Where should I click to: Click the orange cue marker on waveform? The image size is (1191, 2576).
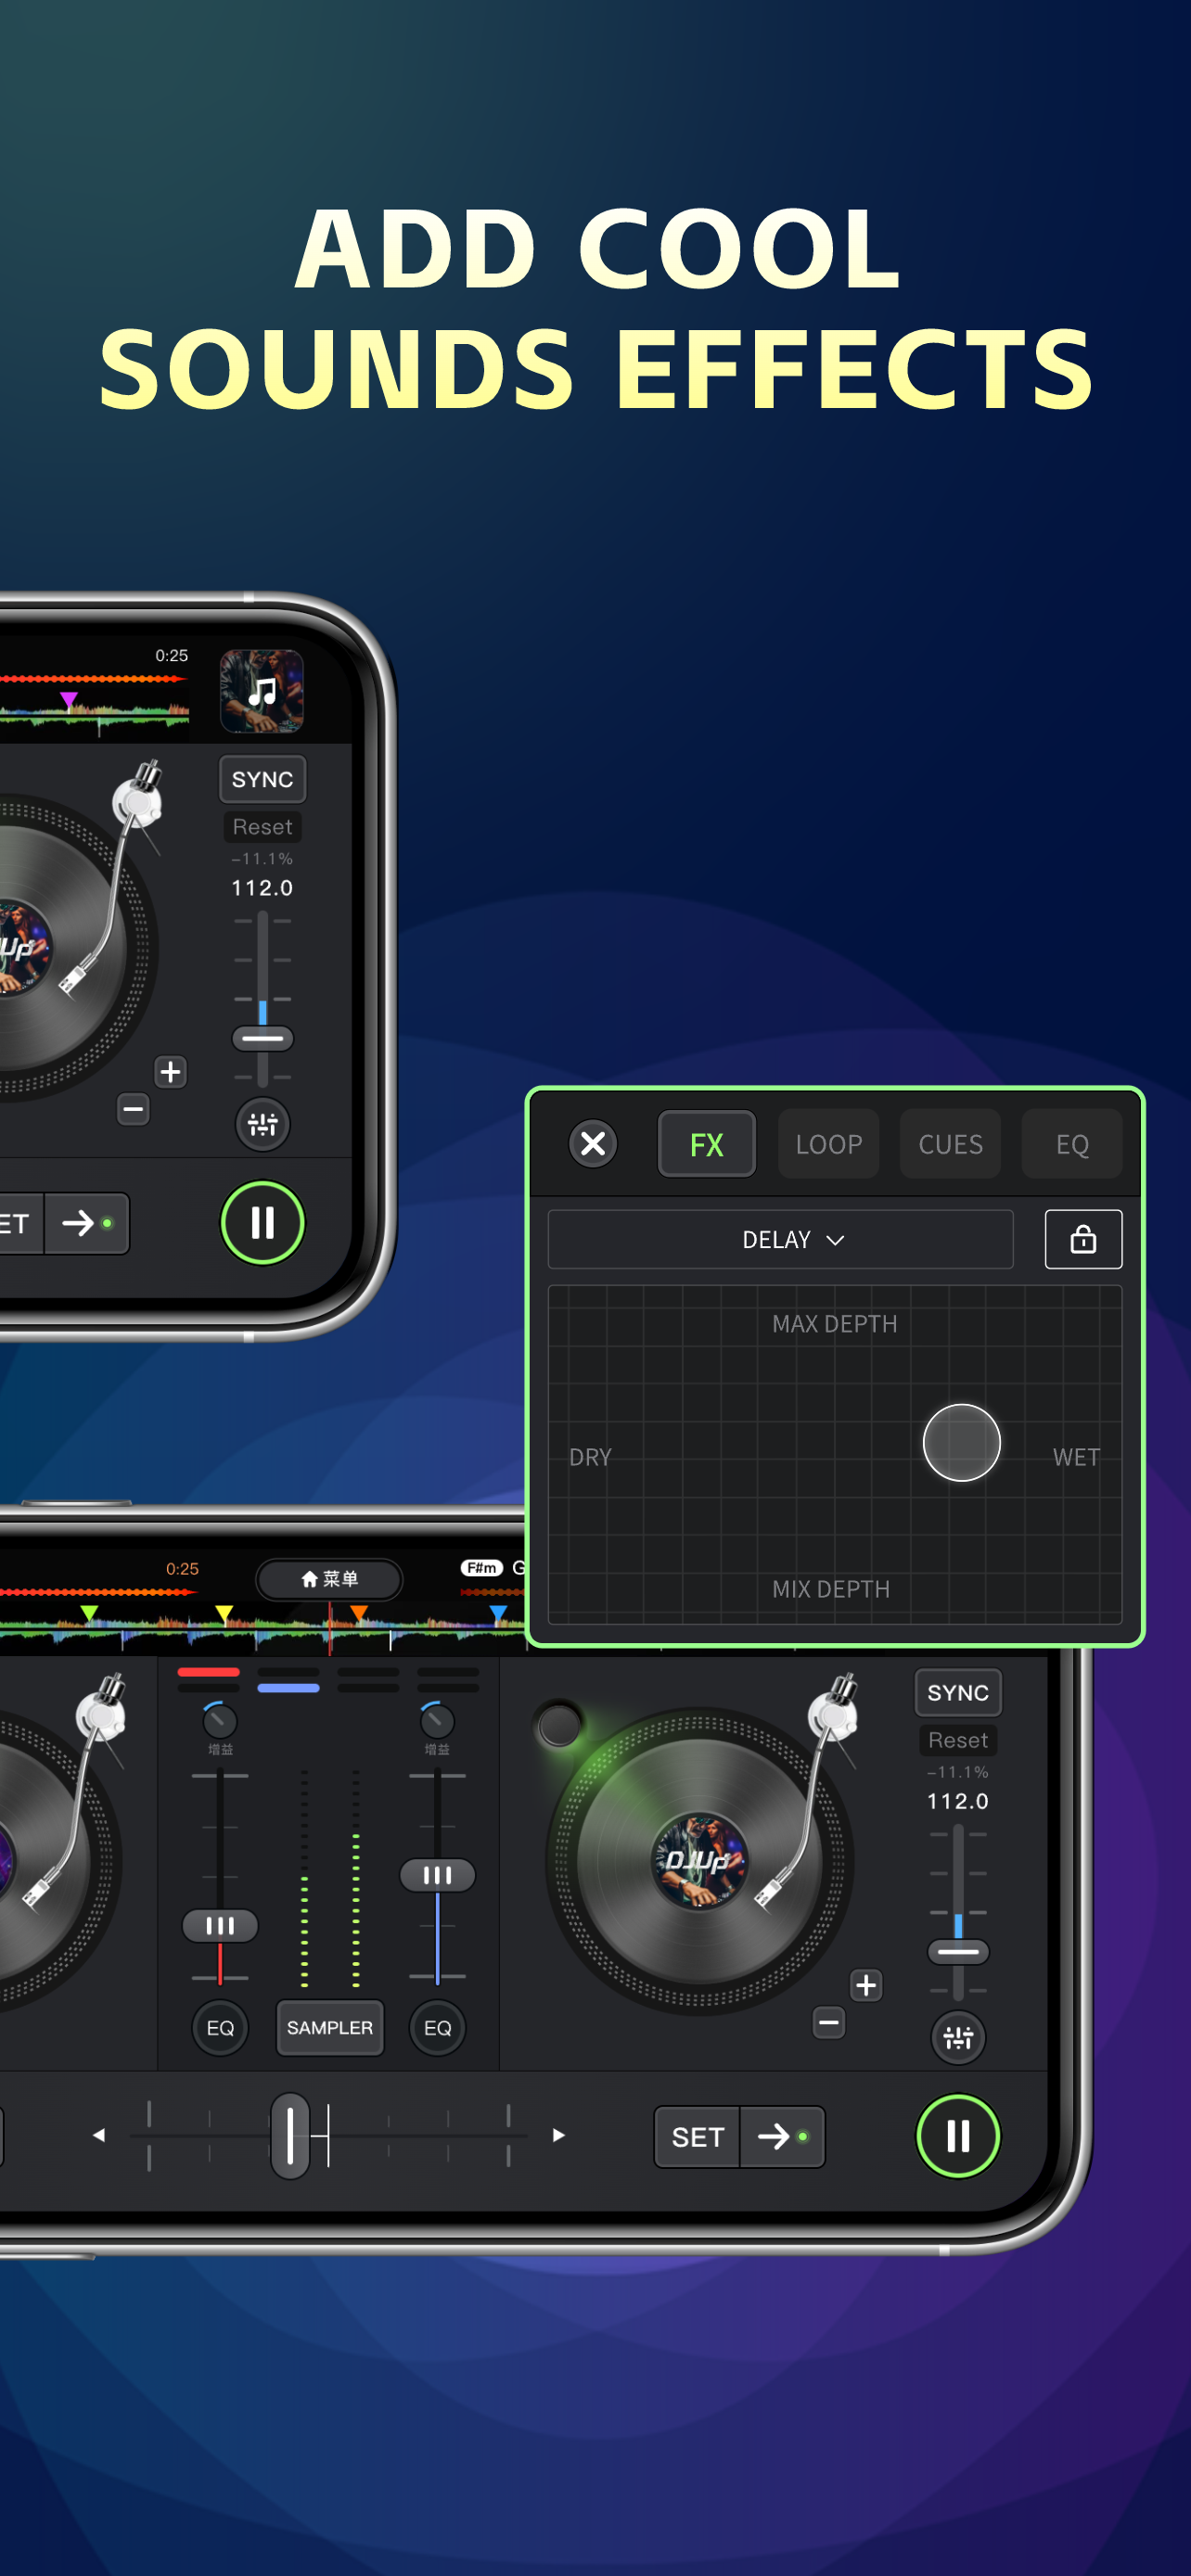[359, 1613]
